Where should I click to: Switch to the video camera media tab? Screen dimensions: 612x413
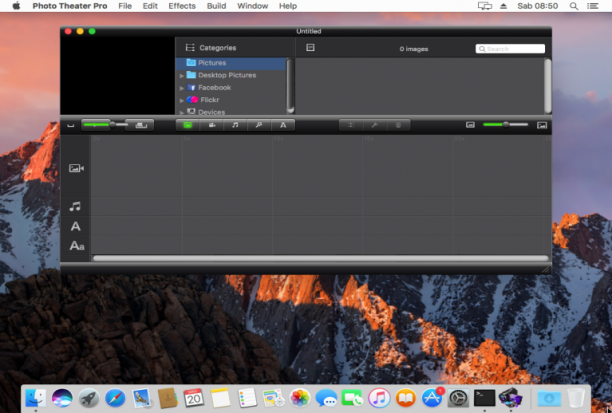point(212,125)
